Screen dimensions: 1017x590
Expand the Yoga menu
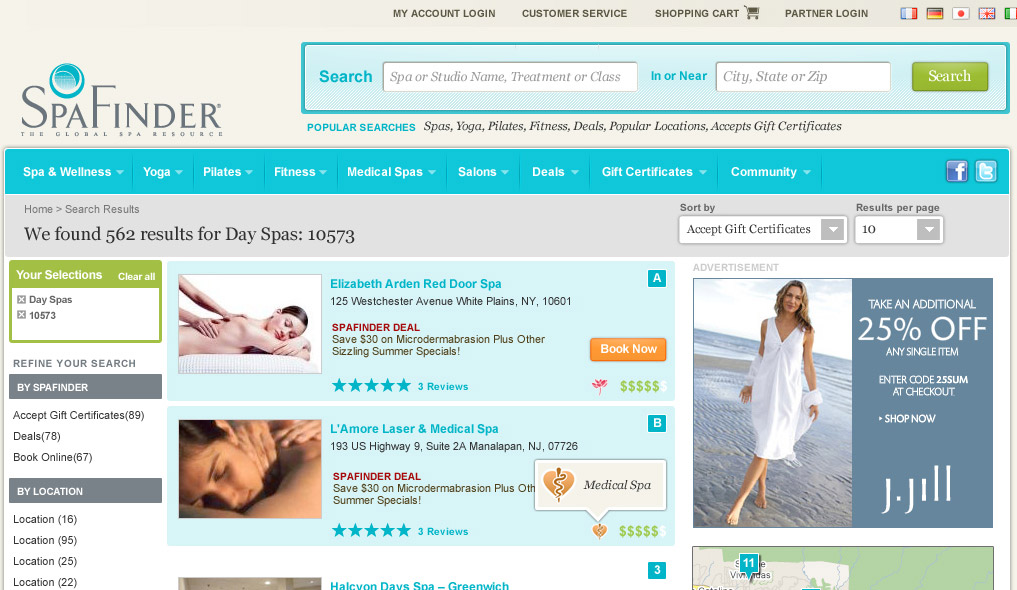pos(163,172)
